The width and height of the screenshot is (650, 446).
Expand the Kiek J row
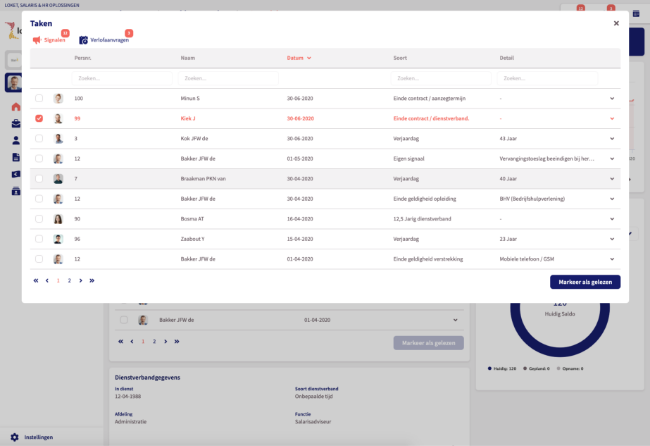[612, 119]
